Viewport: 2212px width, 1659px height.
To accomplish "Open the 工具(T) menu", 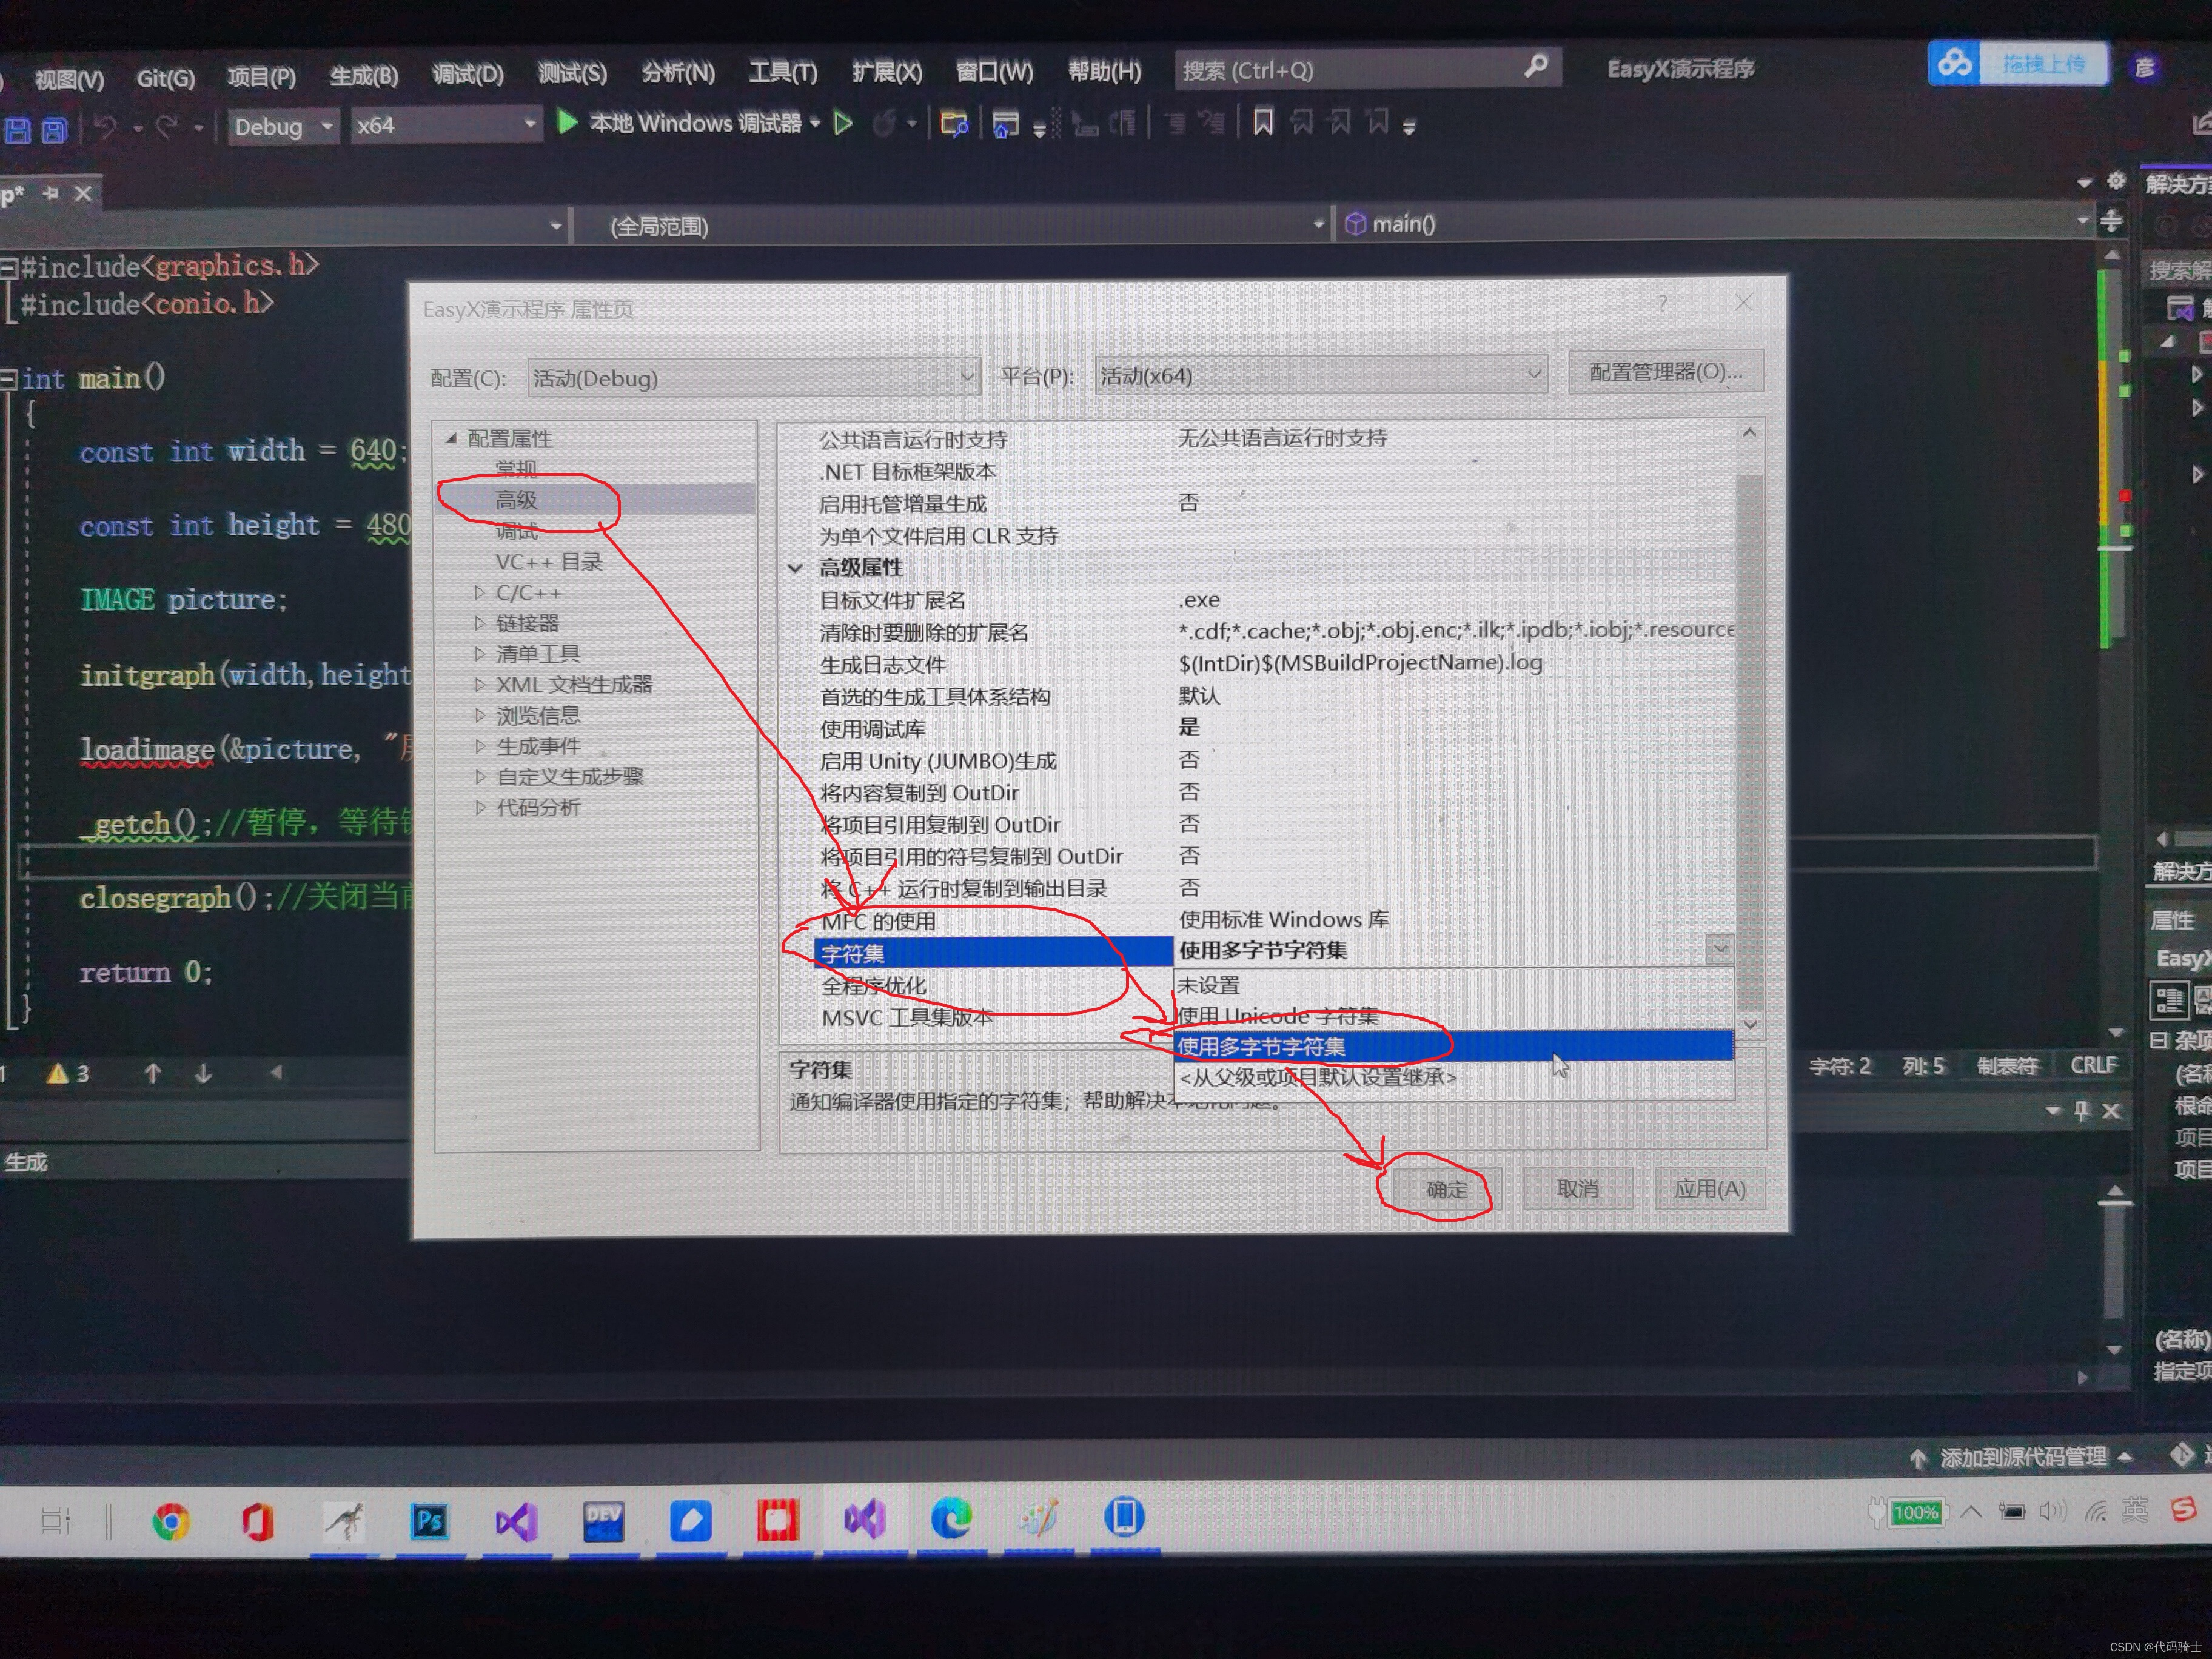I will point(783,73).
